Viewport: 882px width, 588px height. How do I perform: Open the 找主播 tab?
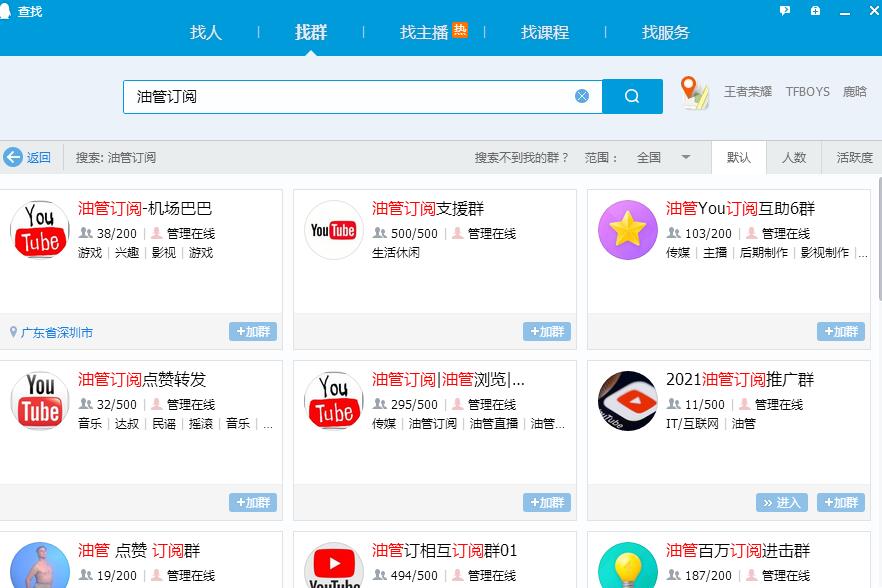[424, 32]
